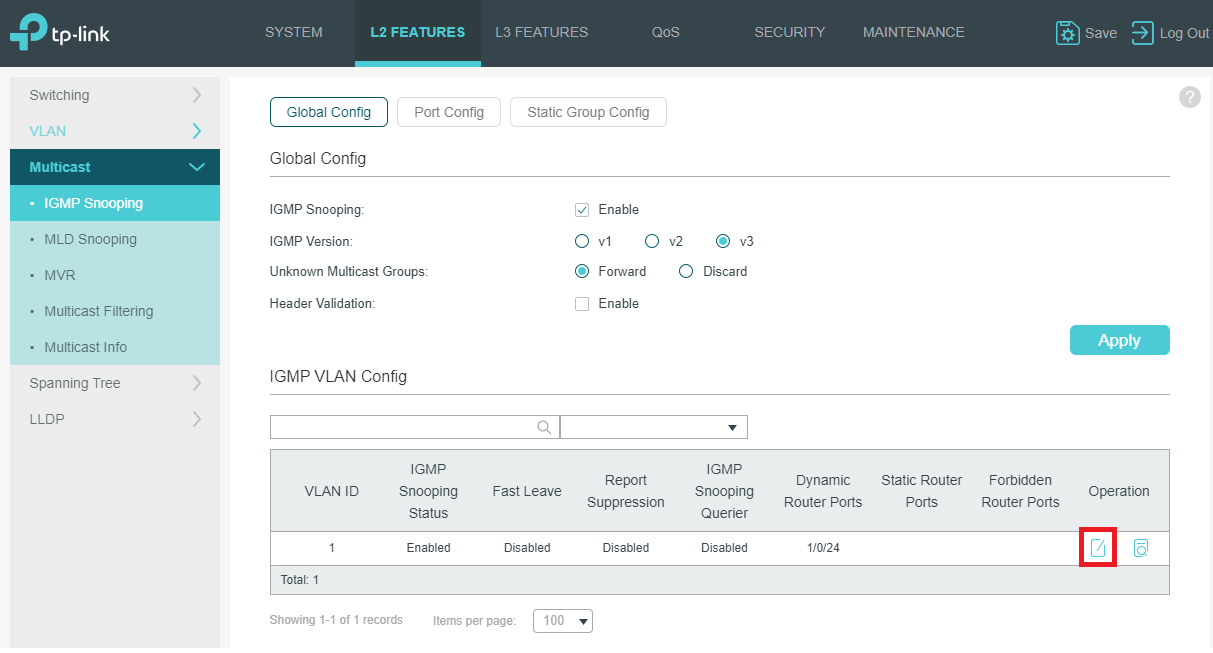Switch to the Global Config tab

pyautogui.click(x=328, y=112)
